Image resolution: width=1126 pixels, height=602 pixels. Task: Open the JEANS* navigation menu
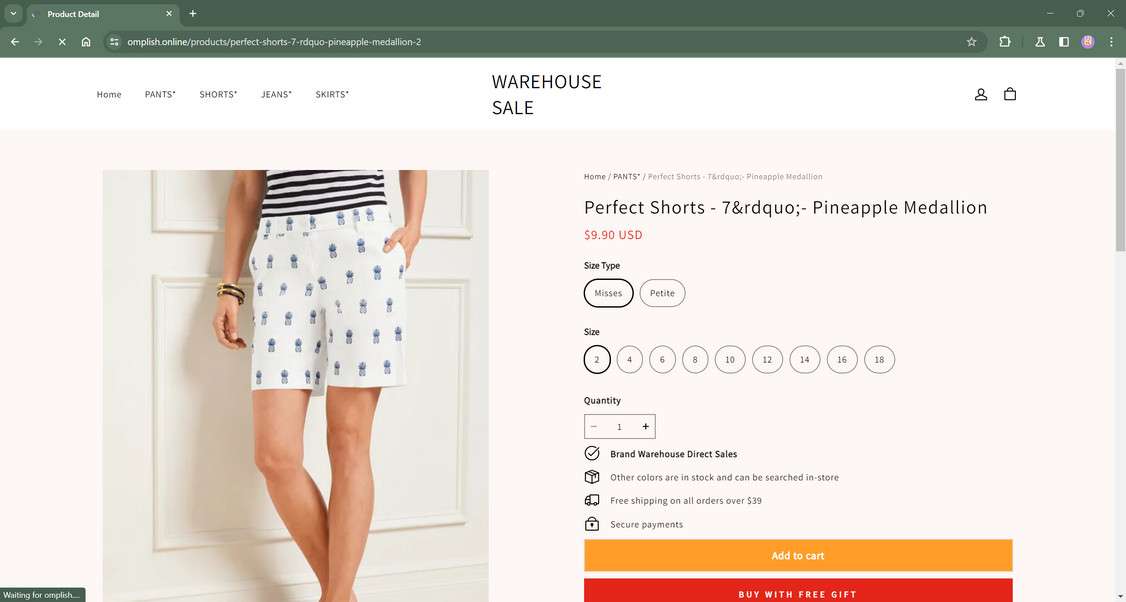click(x=276, y=94)
